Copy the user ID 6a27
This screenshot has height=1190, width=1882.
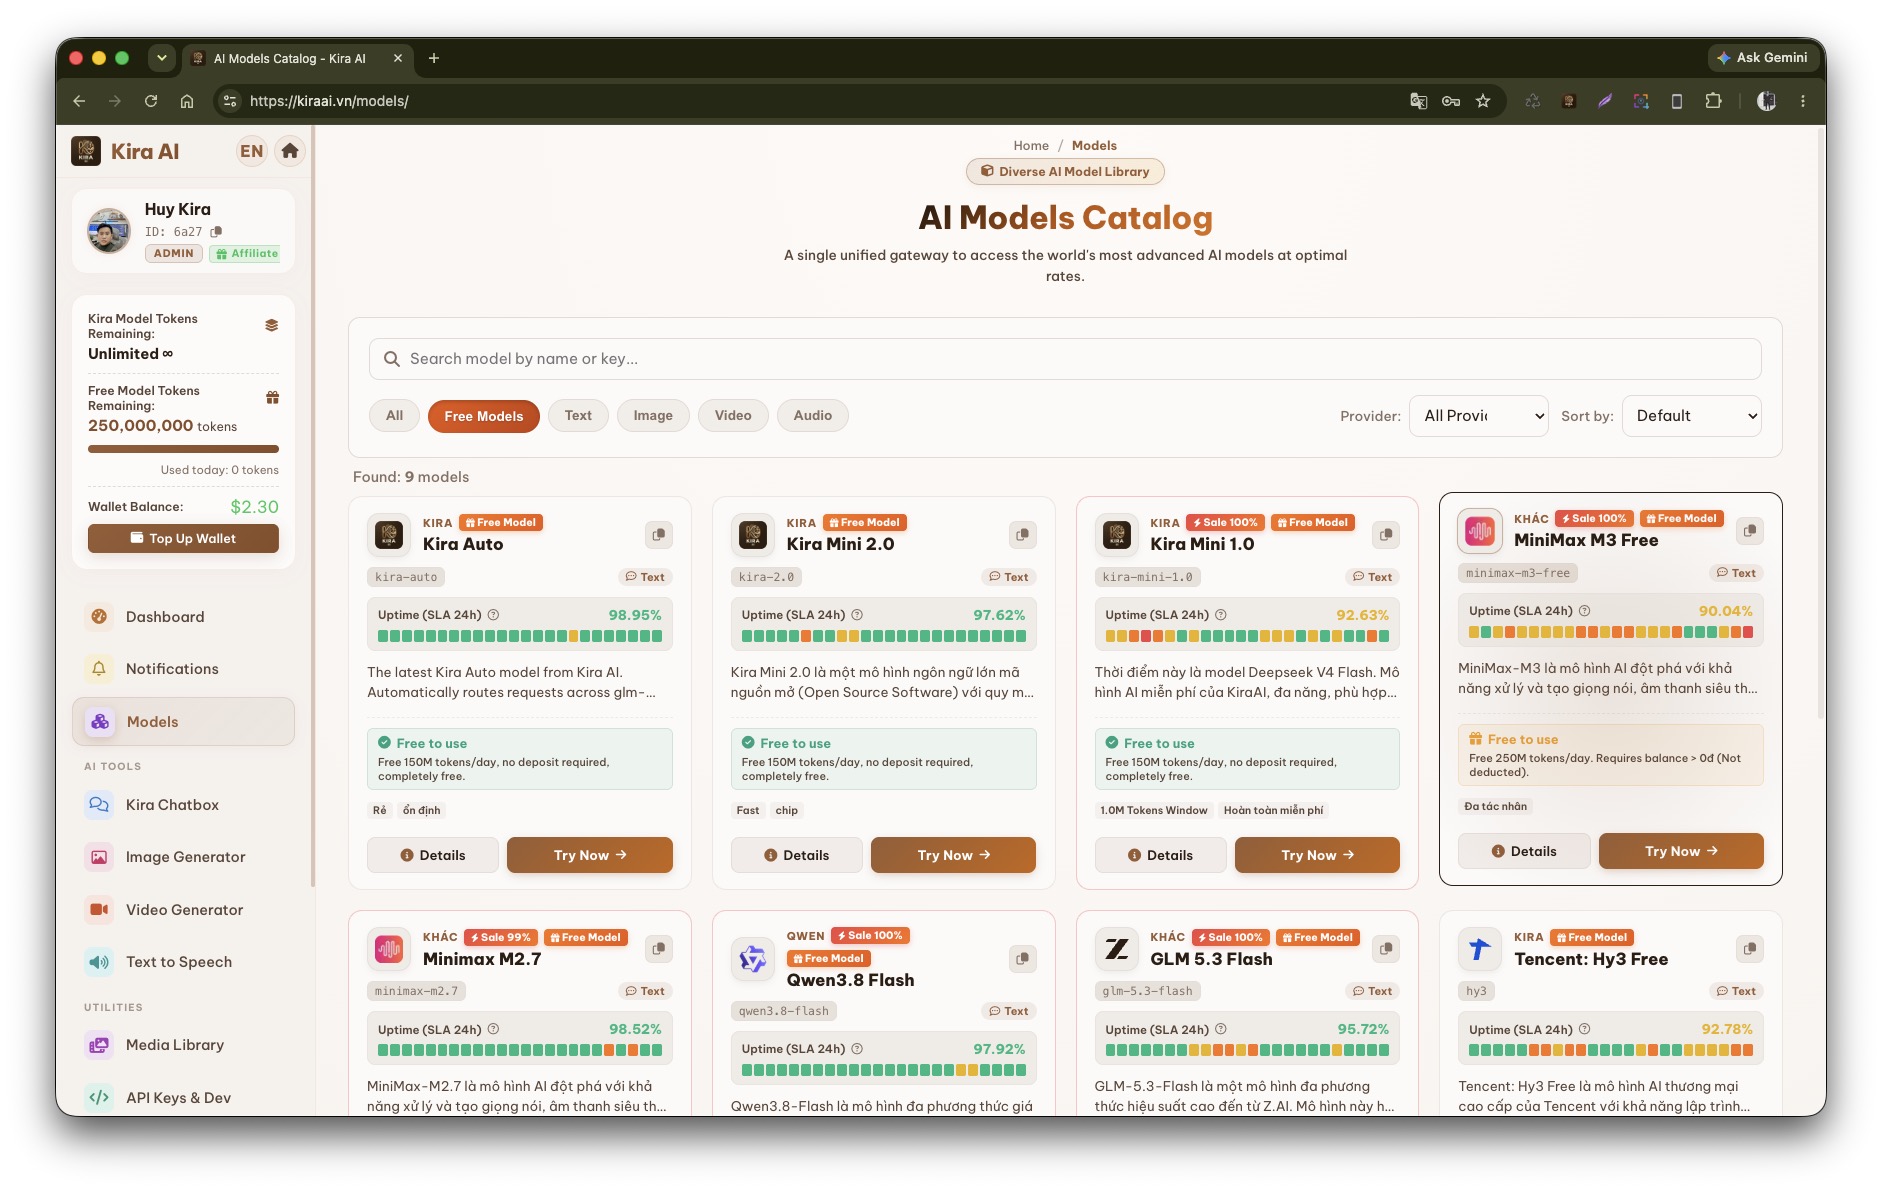[216, 231]
